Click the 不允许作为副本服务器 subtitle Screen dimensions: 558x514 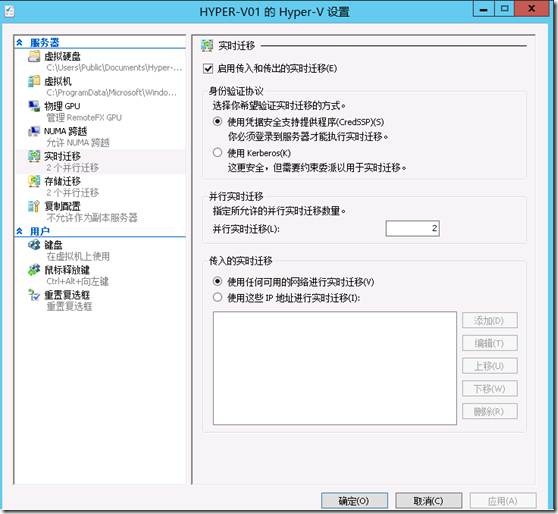tap(92, 217)
